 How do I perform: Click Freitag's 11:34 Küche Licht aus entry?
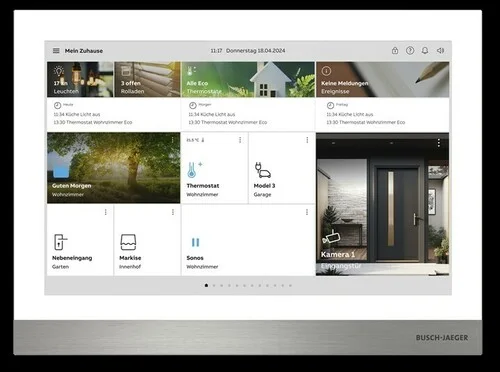click(x=350, y=114)
